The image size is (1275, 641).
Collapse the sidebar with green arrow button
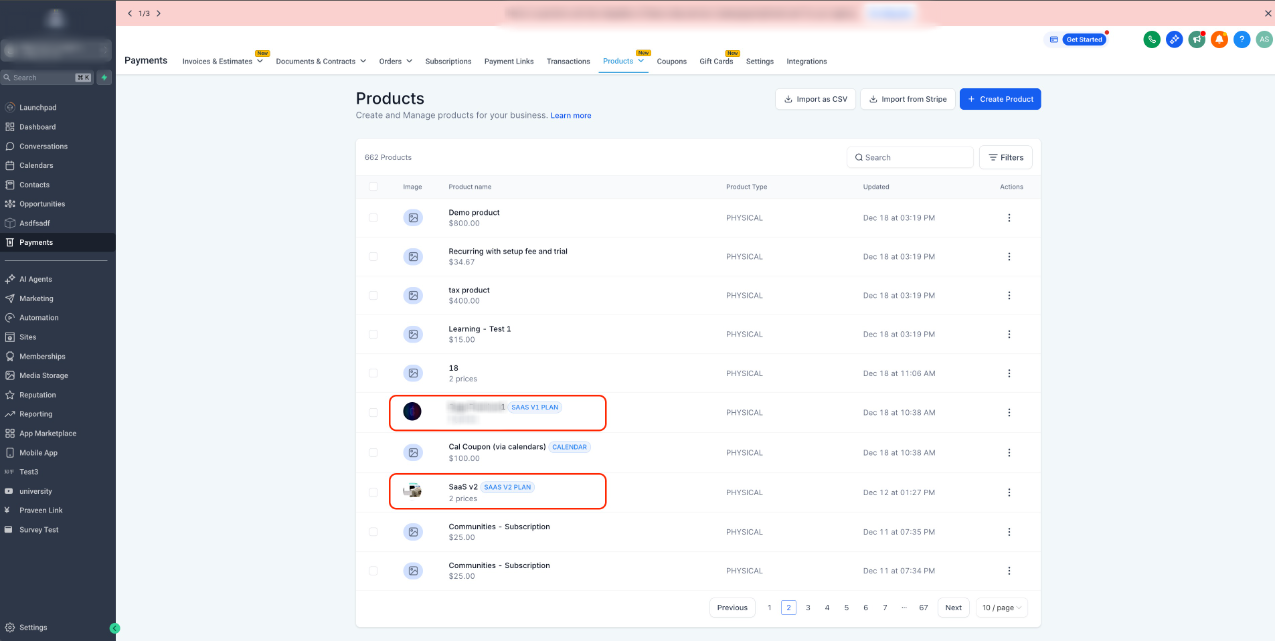[x=115, y=628]
